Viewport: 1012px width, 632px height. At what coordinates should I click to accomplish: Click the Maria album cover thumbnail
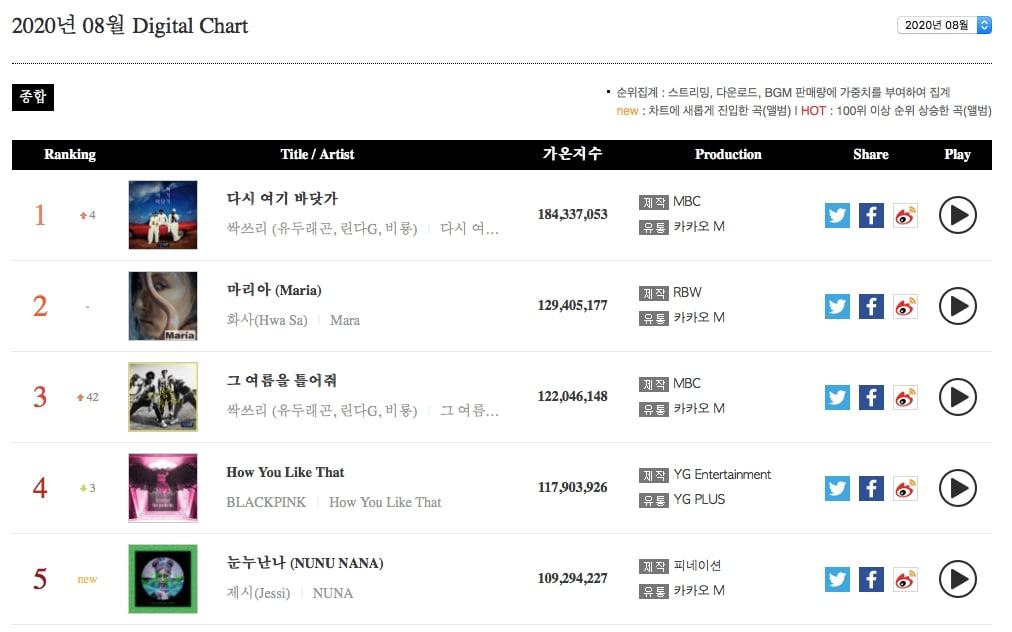pos(163,306)
